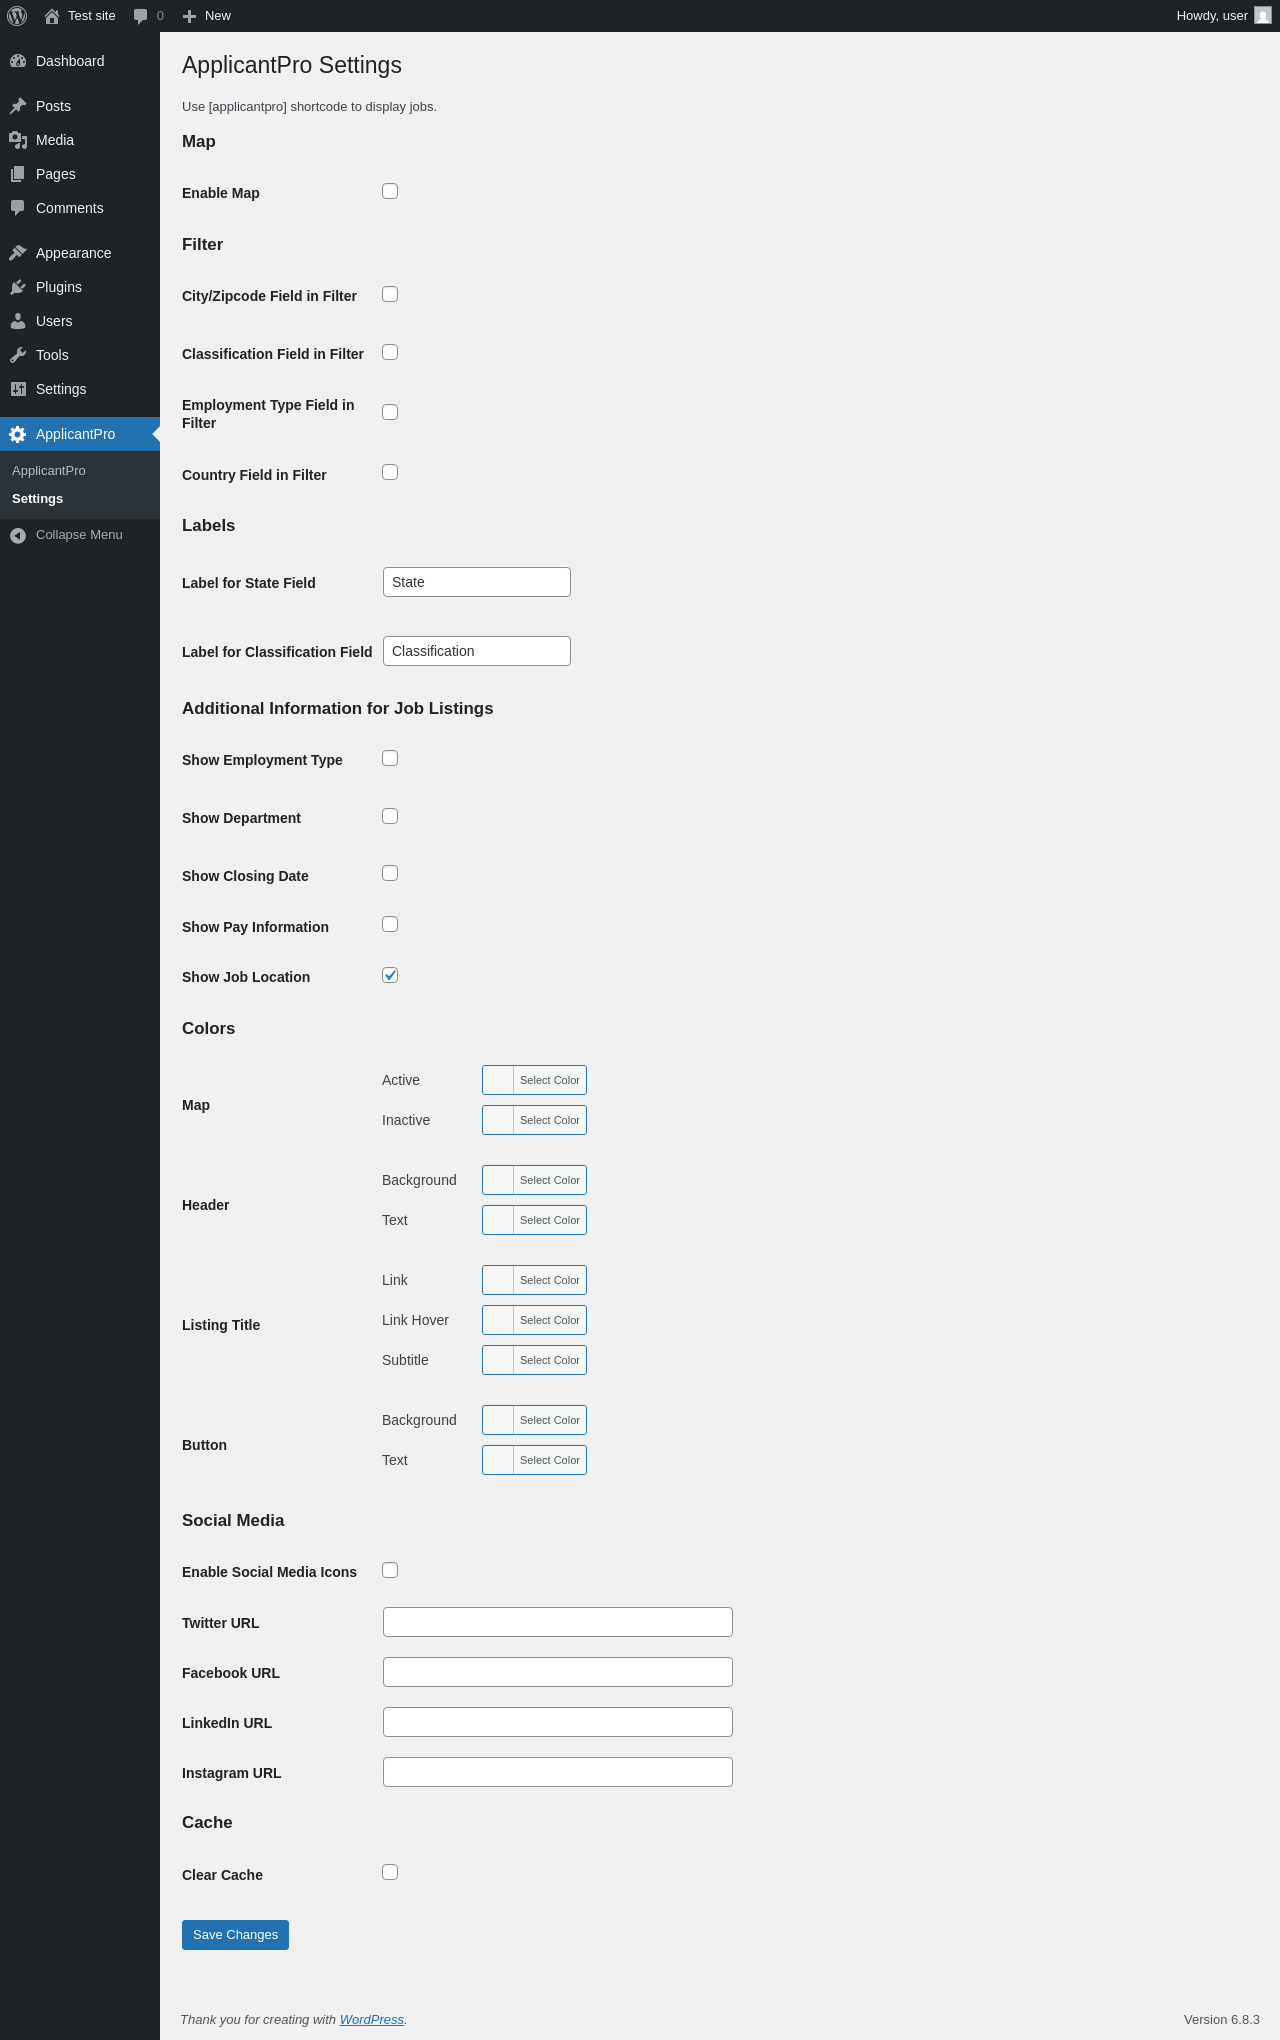Viewport: 1280px width, 2040px height.
Task: Click the Dashboard gauge icon
Action: [18, 61]
